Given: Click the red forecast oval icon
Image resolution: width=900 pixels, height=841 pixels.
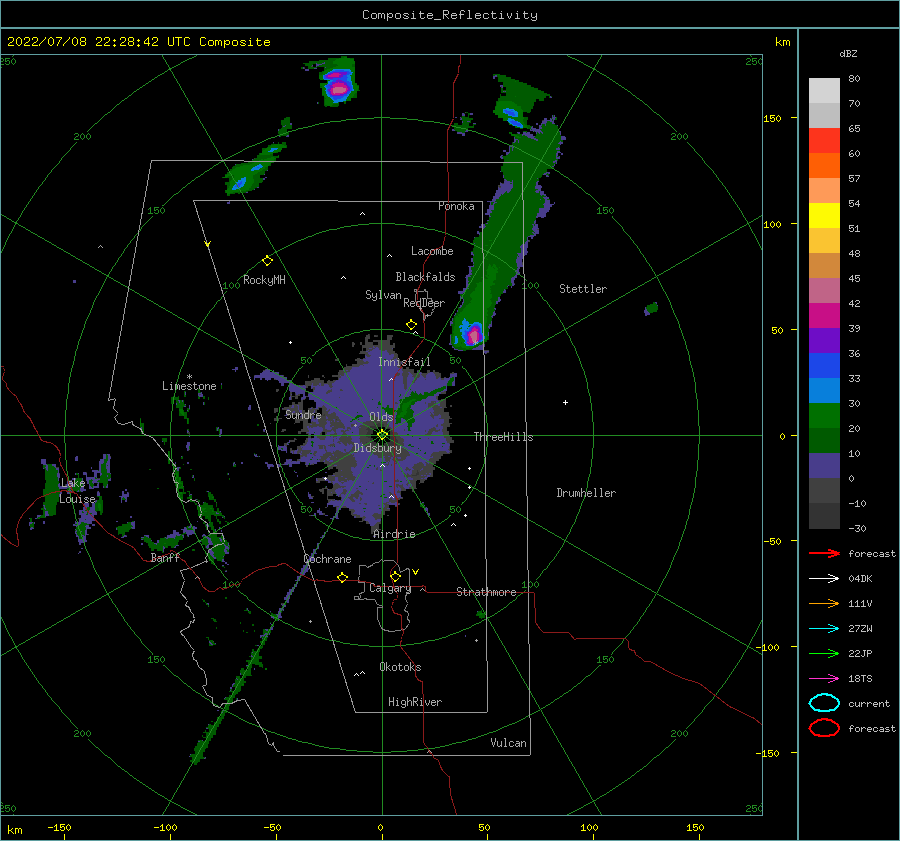Looking at the screenshot, I should [x=824, y=728].
